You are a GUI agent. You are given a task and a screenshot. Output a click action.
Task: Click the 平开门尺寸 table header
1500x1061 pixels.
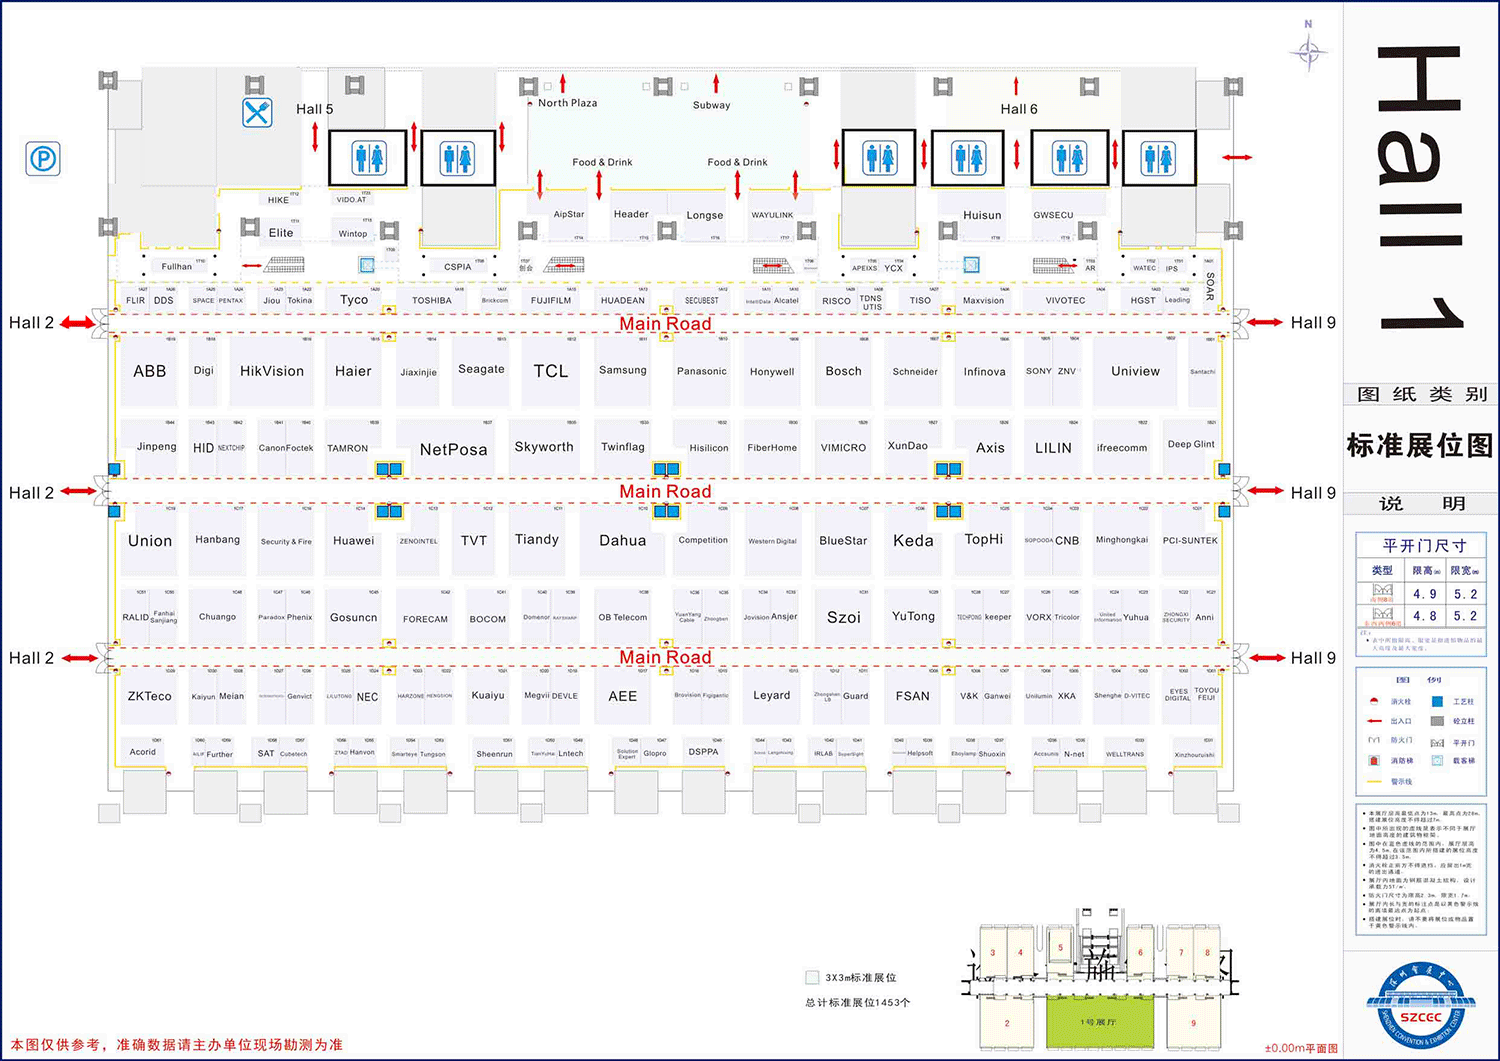point(1423,546)
